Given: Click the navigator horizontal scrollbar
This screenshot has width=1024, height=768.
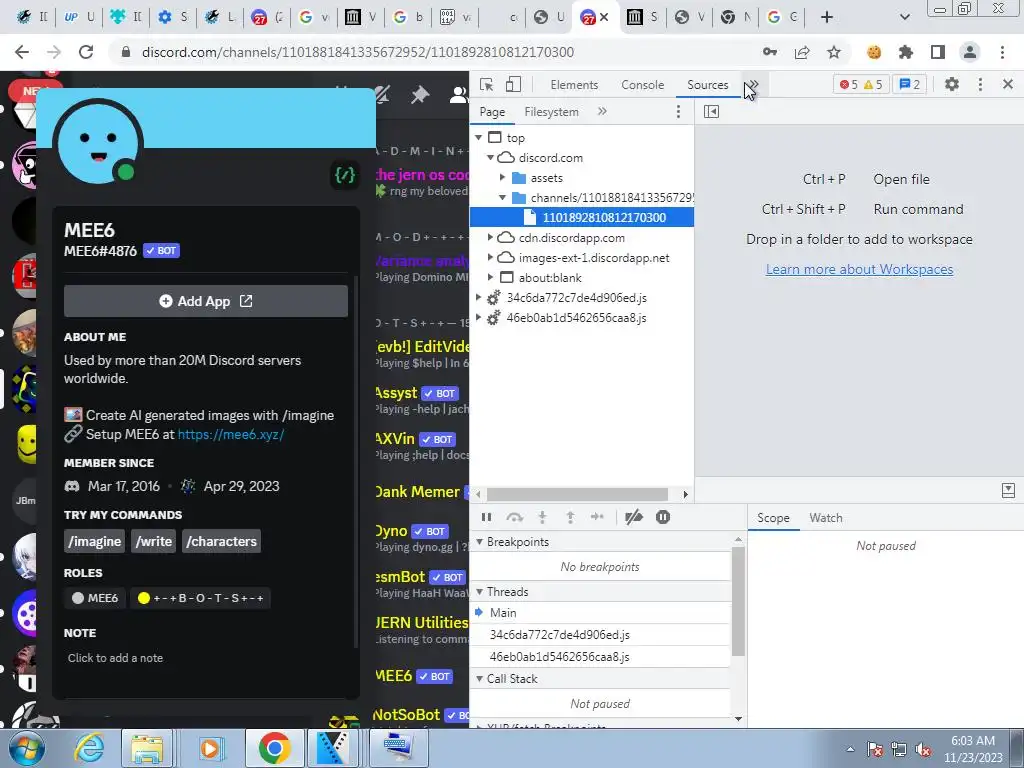Looking at the screenshot, I should [577, 494].
